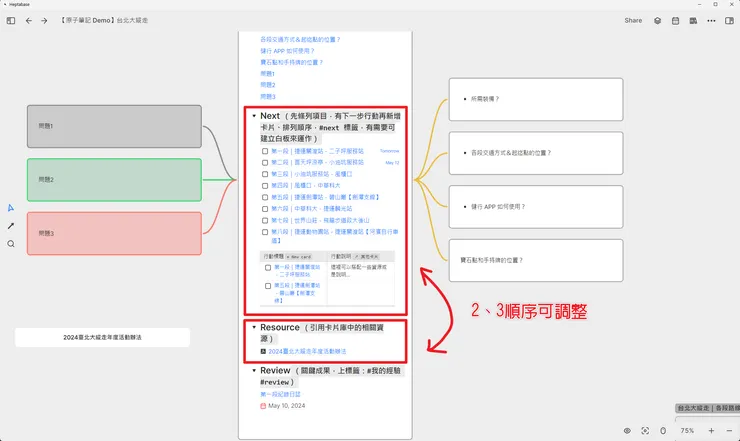Open link 健行 APP 如何使用？
Image resolution: width=740 pixels, height=441 pixels.
pos(287,51)
